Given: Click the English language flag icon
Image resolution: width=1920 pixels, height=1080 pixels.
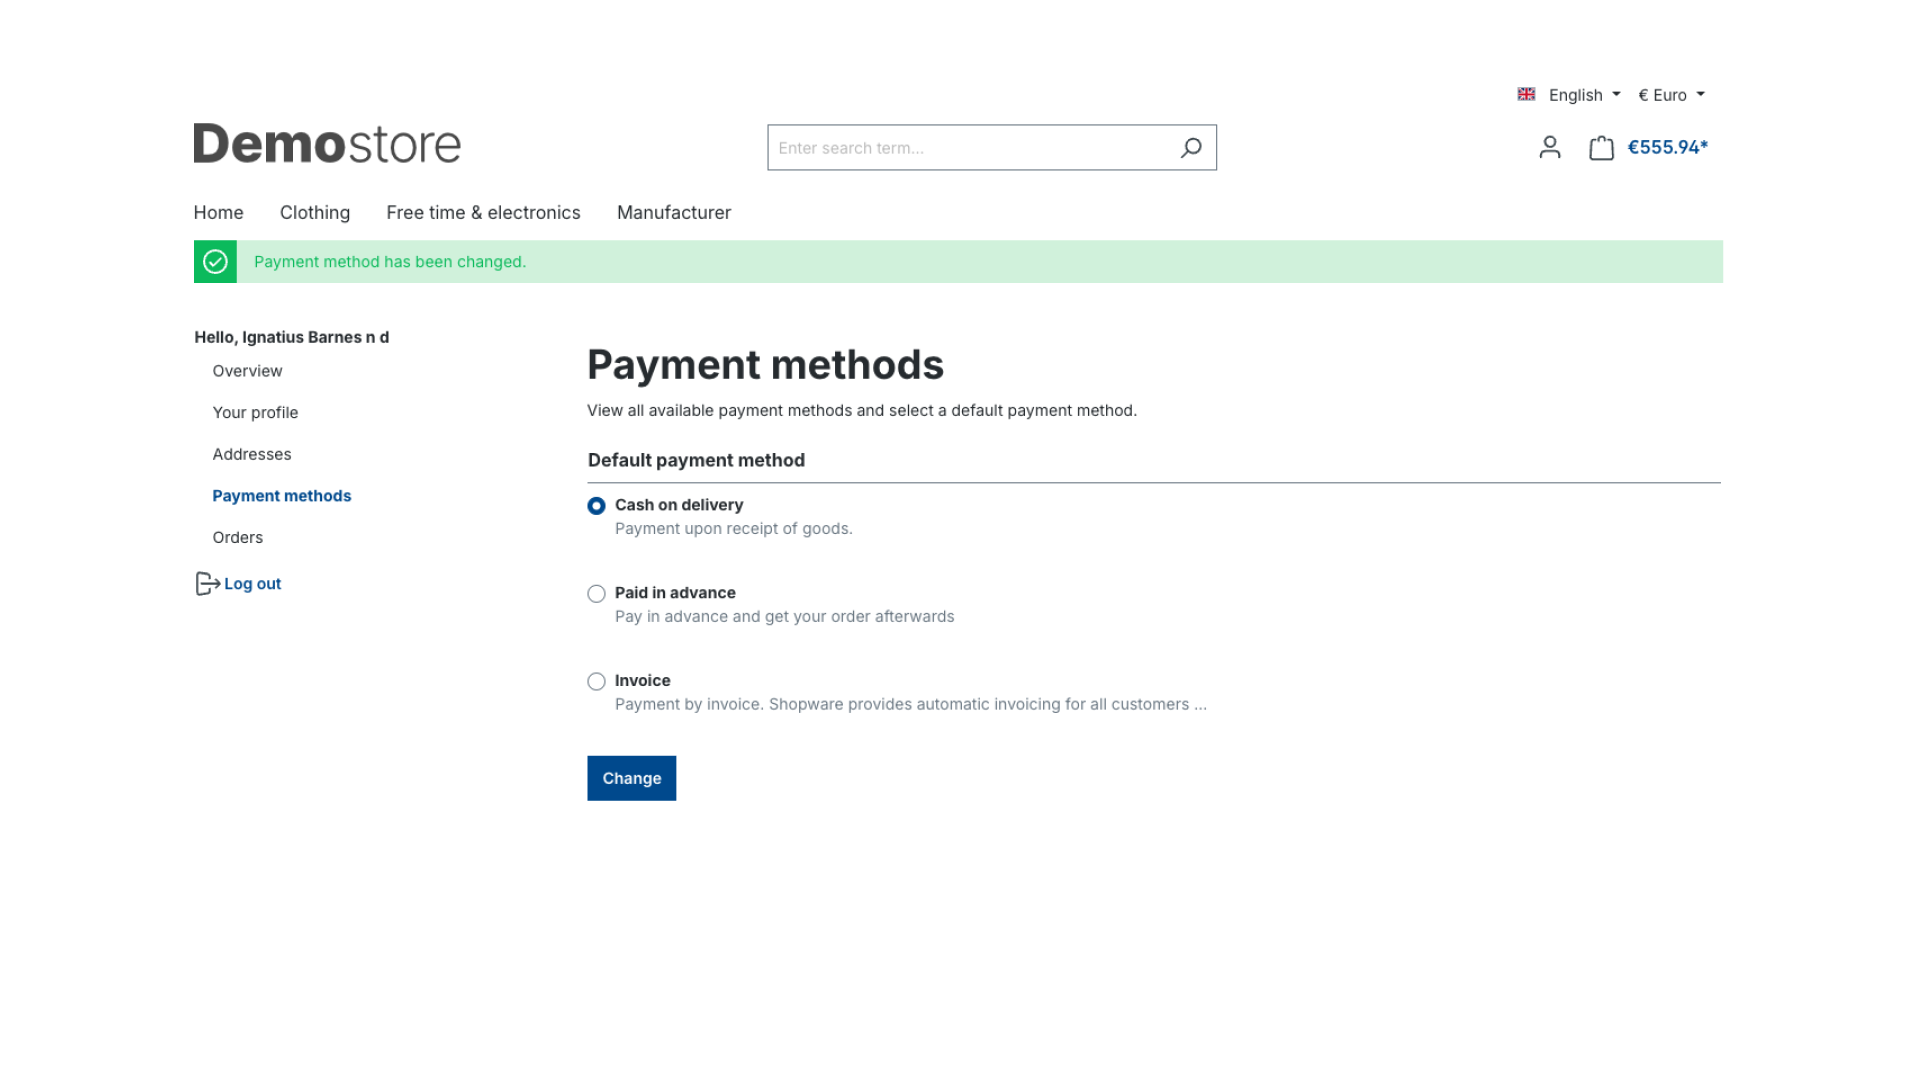Looking at the screenshot, I should (x=1526, y=95).
